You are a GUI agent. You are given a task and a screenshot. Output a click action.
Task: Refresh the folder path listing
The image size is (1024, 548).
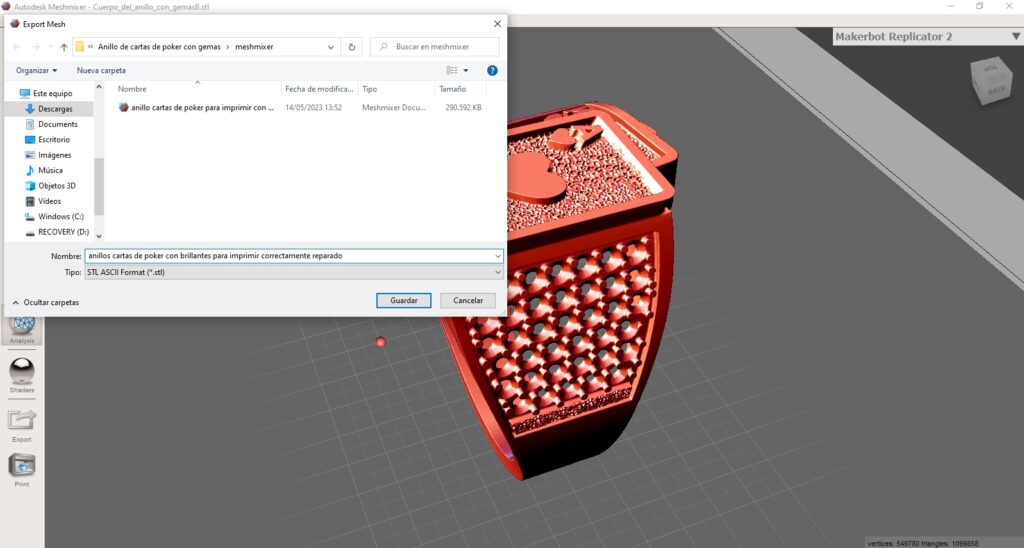point(351,47)
